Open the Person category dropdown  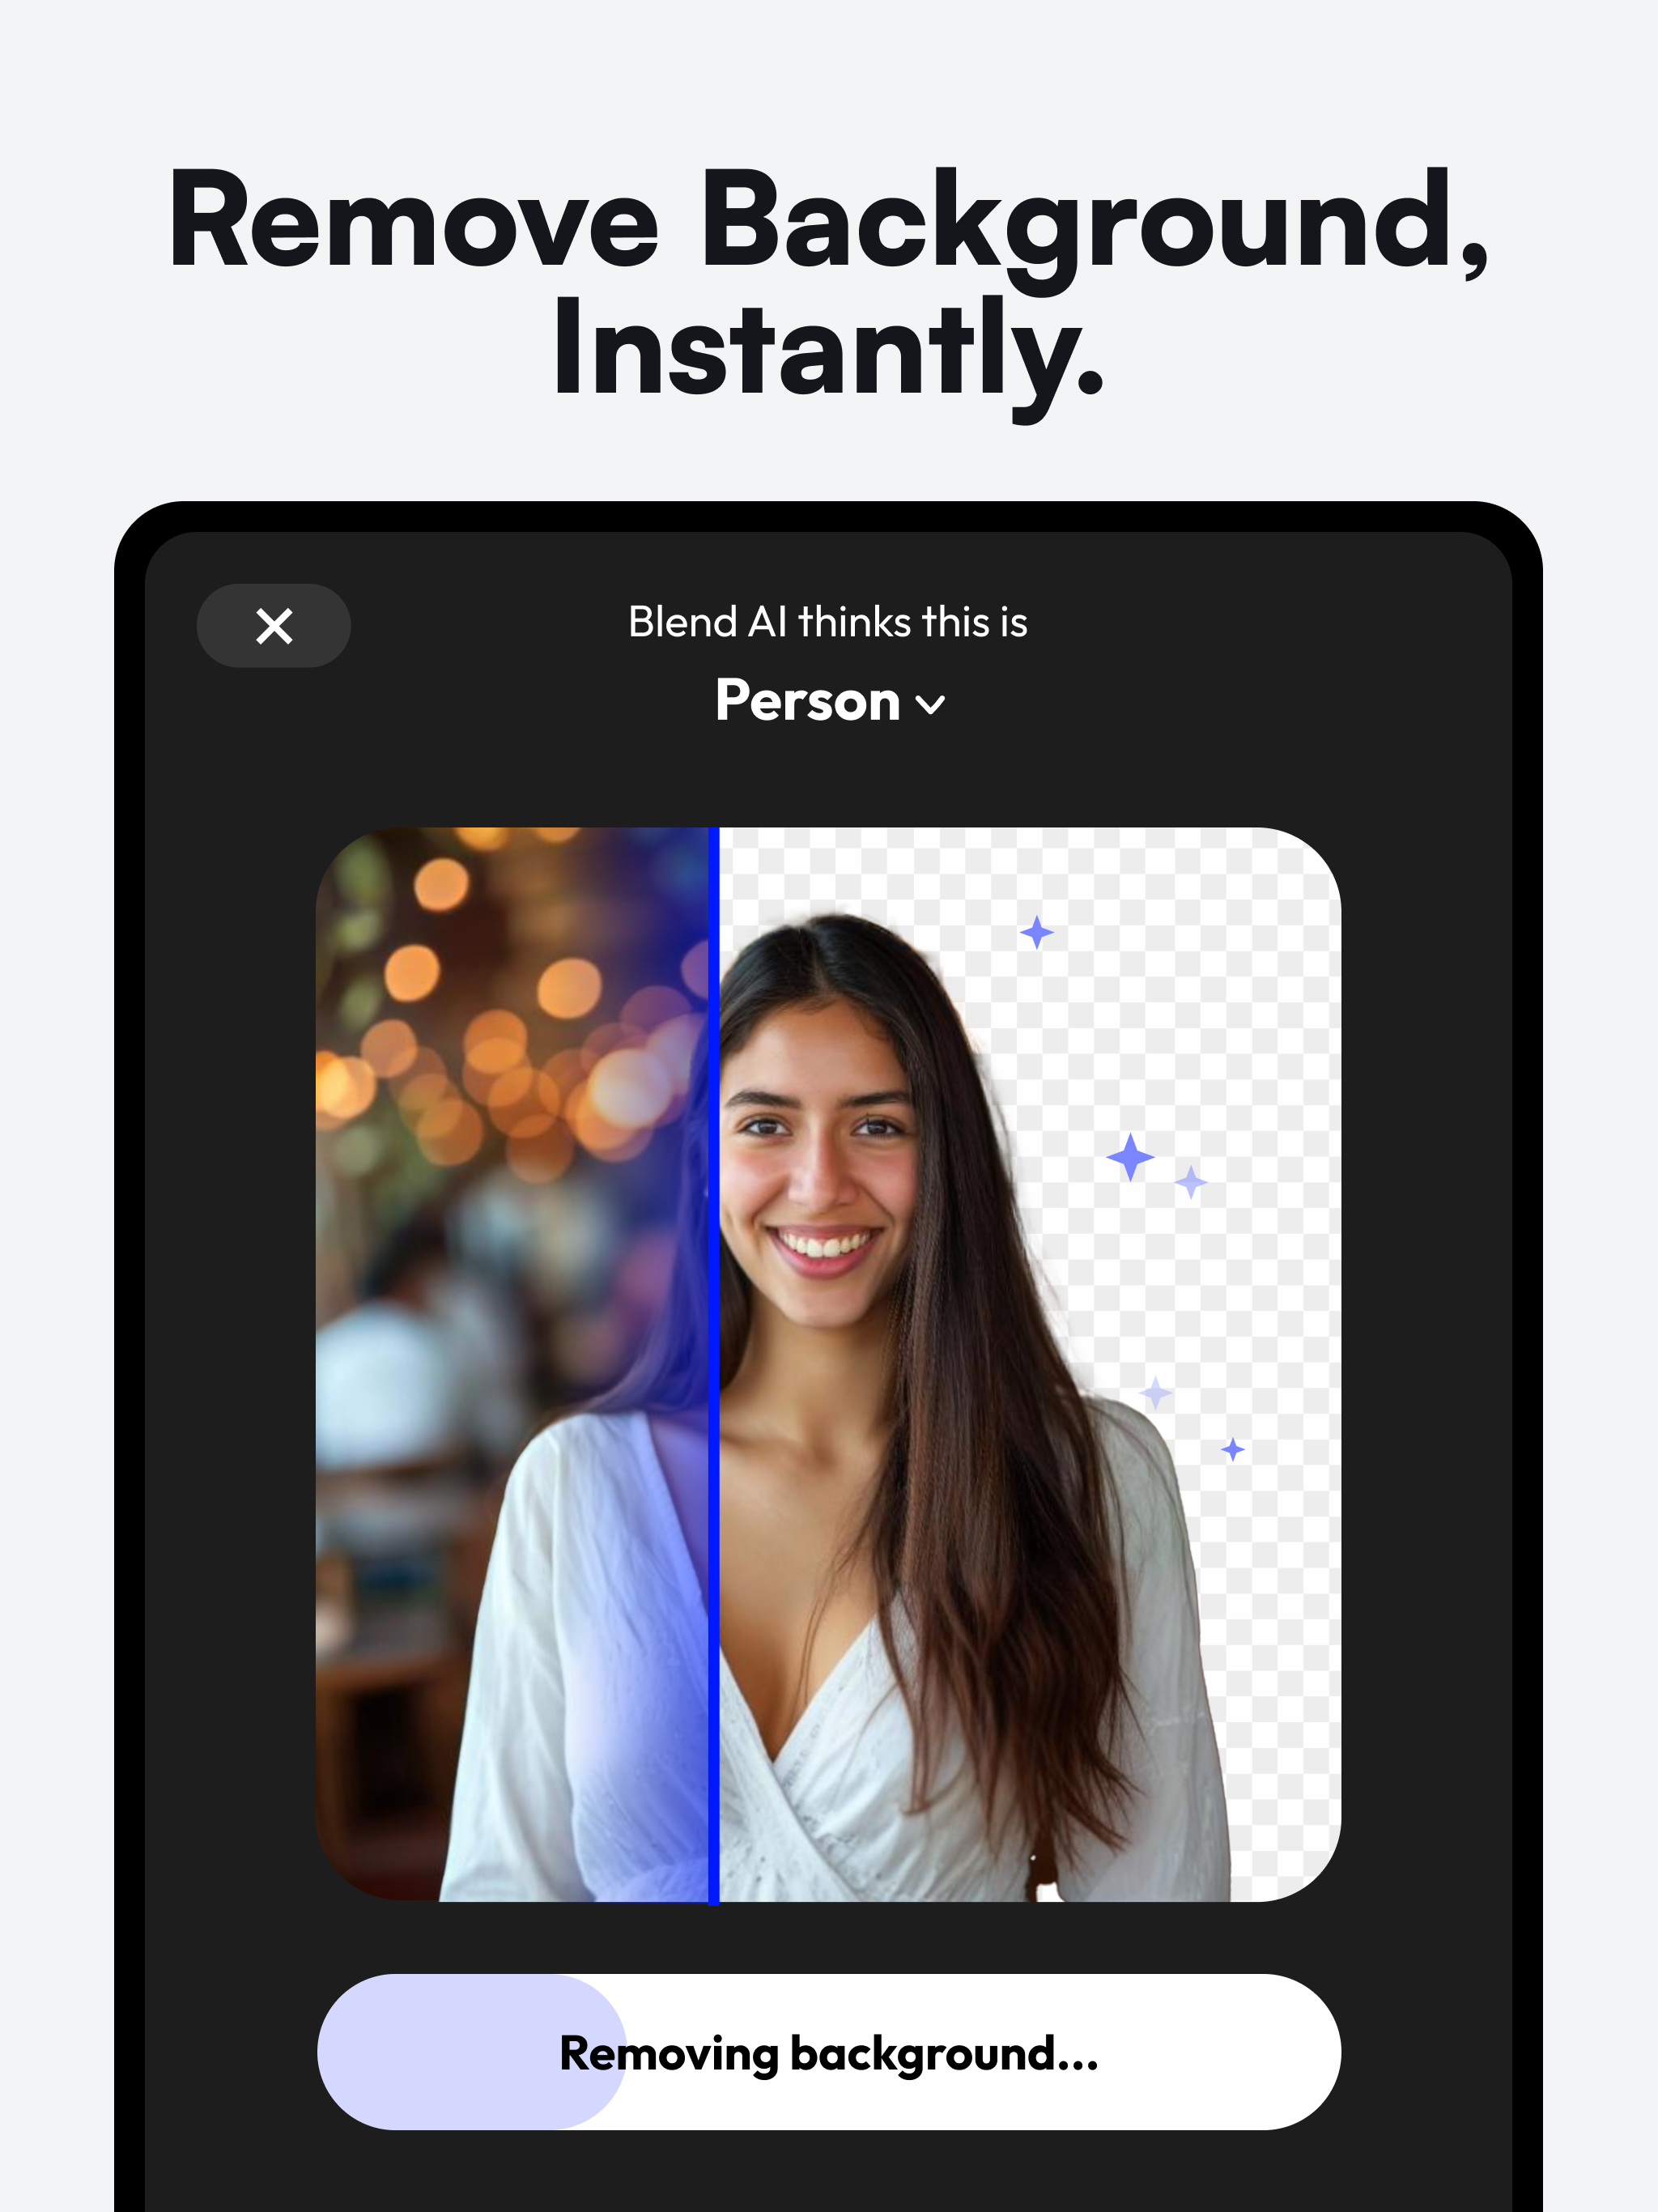coord(829,701)
